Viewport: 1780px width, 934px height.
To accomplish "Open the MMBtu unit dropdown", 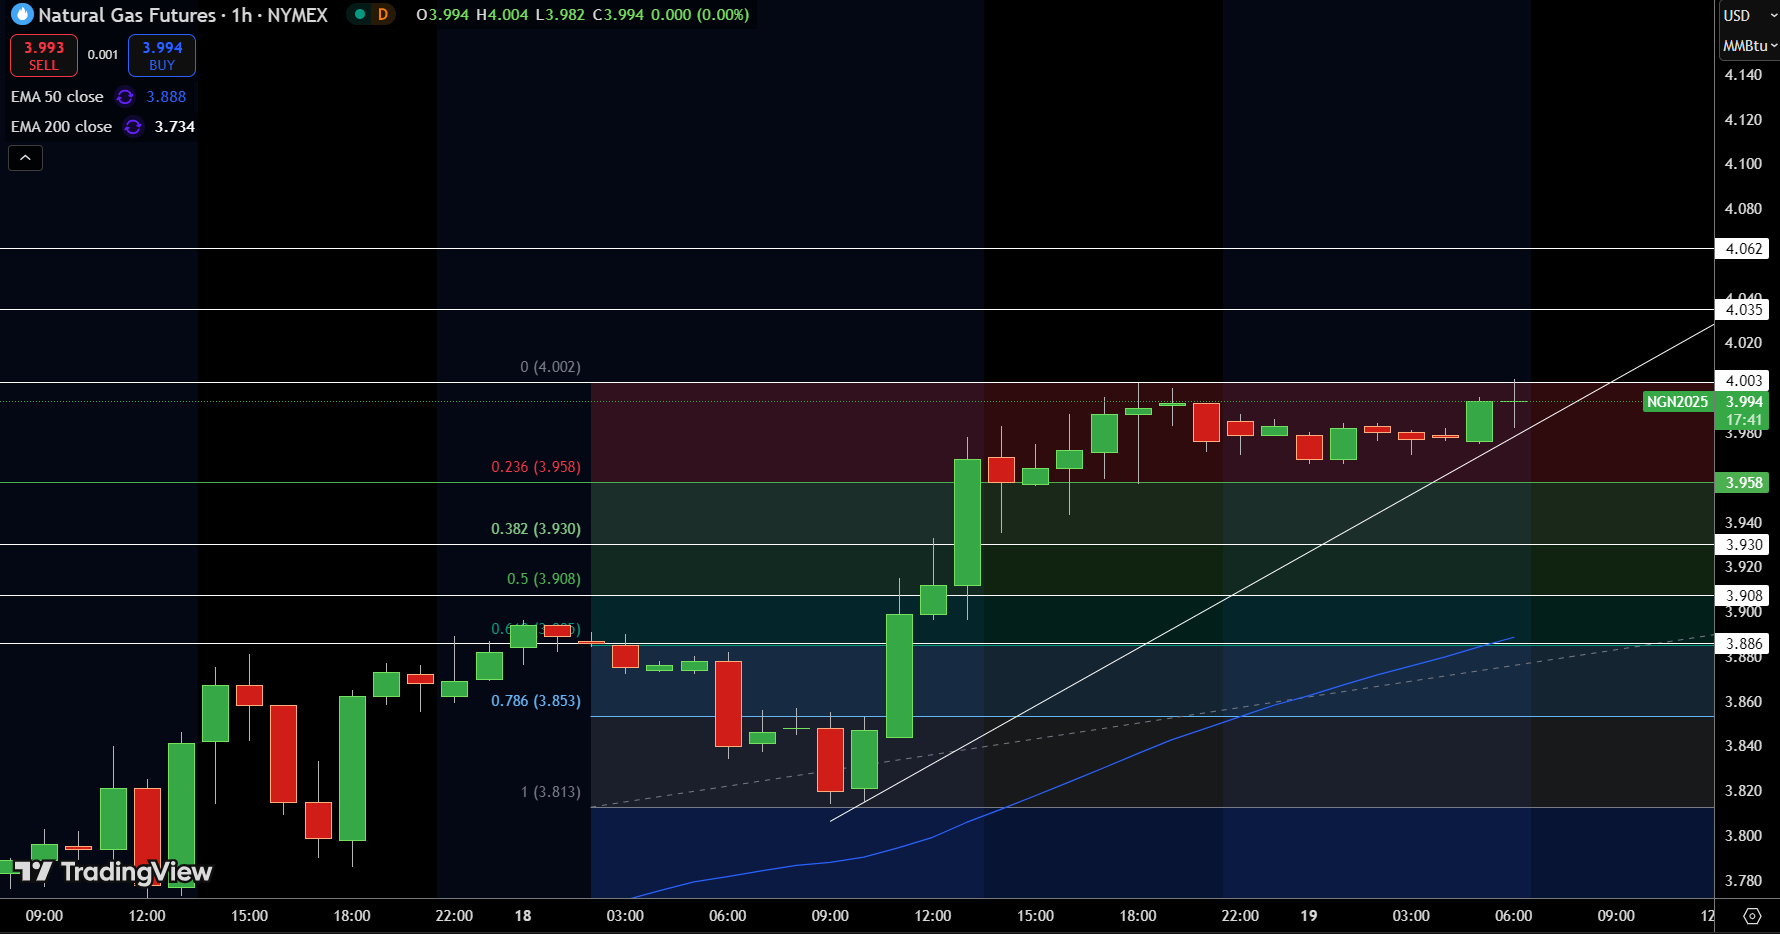I will (x=1749, y=46).
